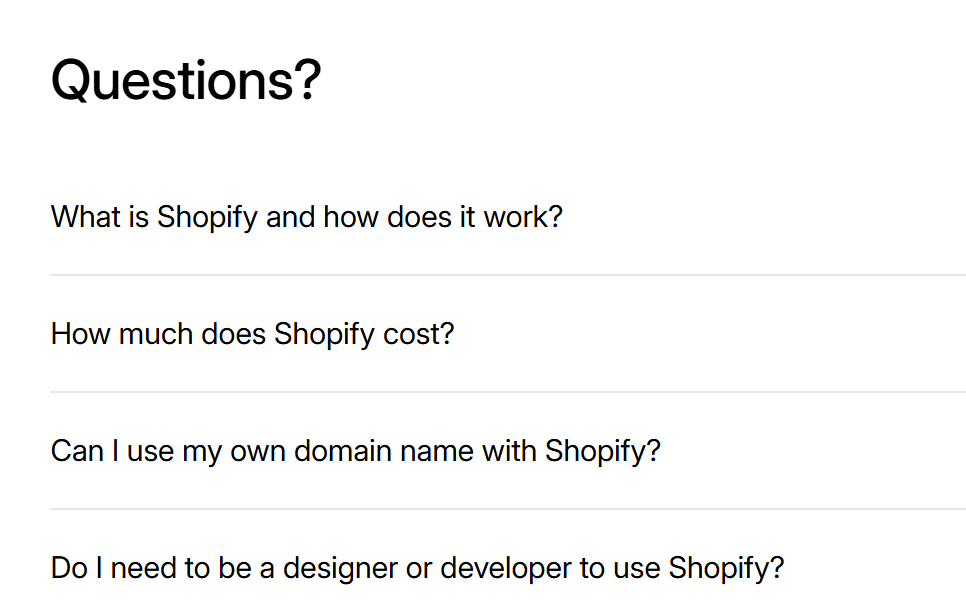The height and width of the screenshot is (615, 966).
Task: Show the answer about Shopify pricing
Action: coord(252,333)
